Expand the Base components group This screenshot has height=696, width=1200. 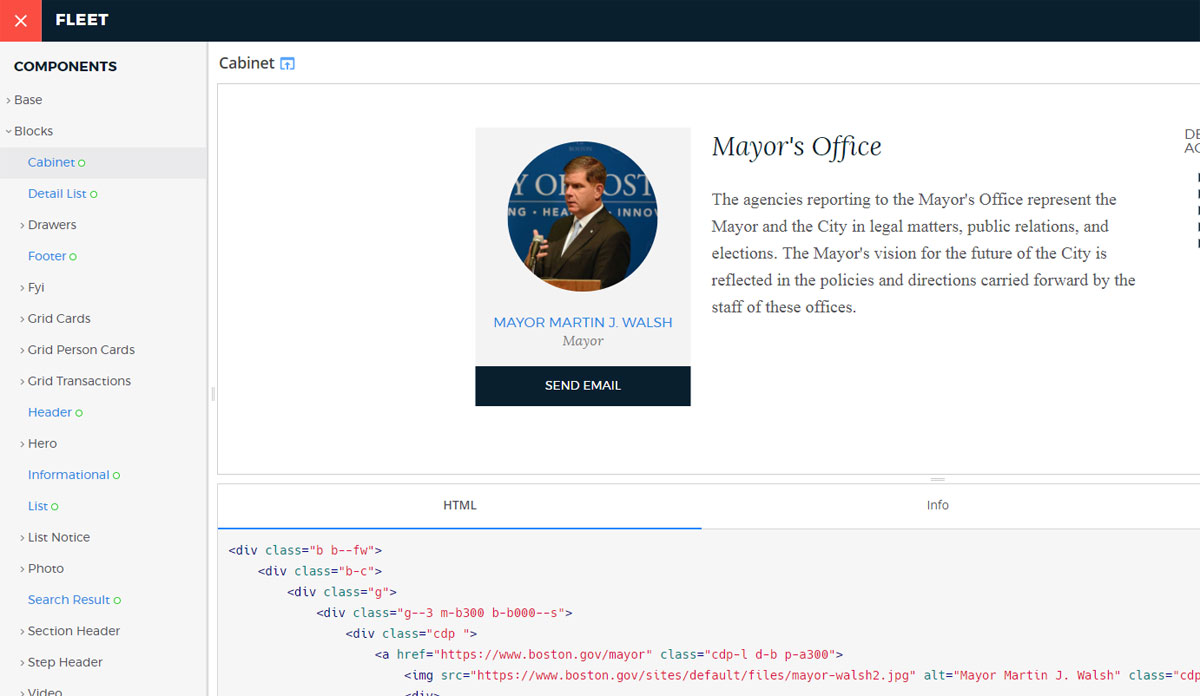28,100
